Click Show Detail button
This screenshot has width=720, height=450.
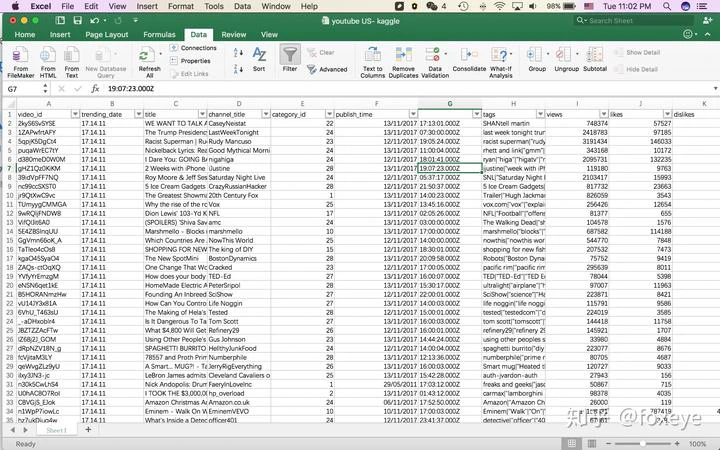click(x=637, y=52)
